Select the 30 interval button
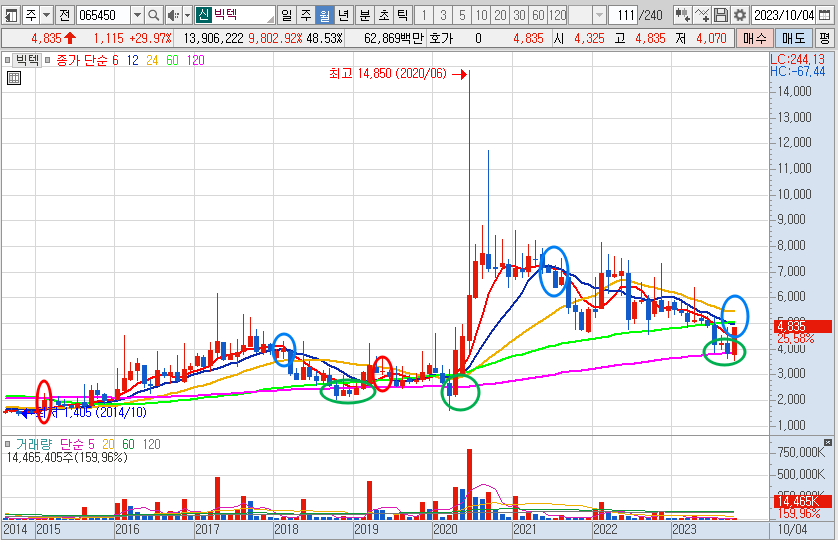Viewport: 838px width, 540px height. pos(519,15)
